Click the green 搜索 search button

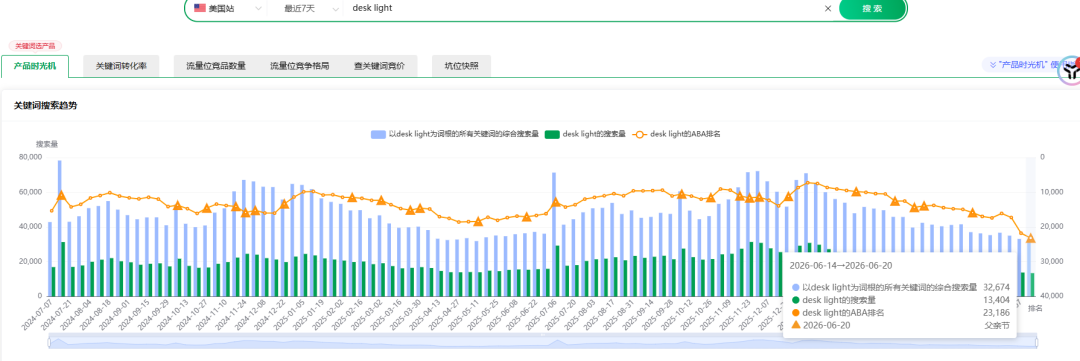[x=873, y=8]
